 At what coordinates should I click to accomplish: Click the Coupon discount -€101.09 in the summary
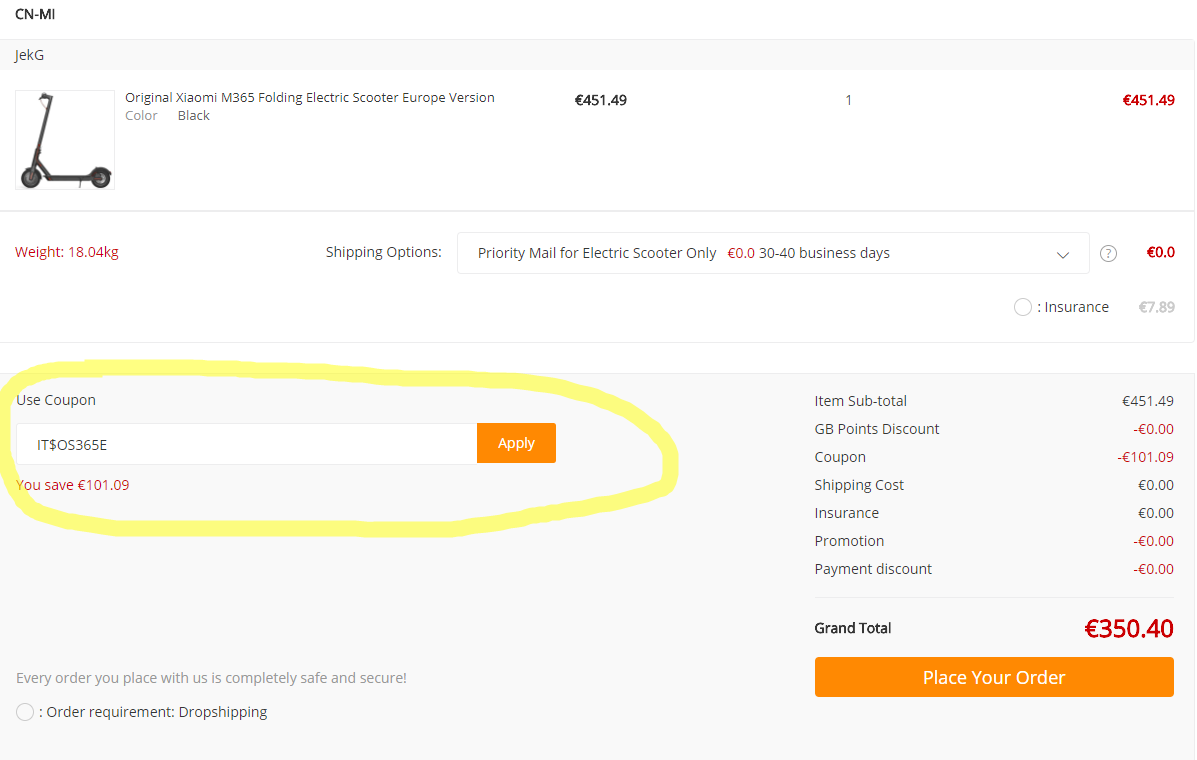tap(1145, 457)
